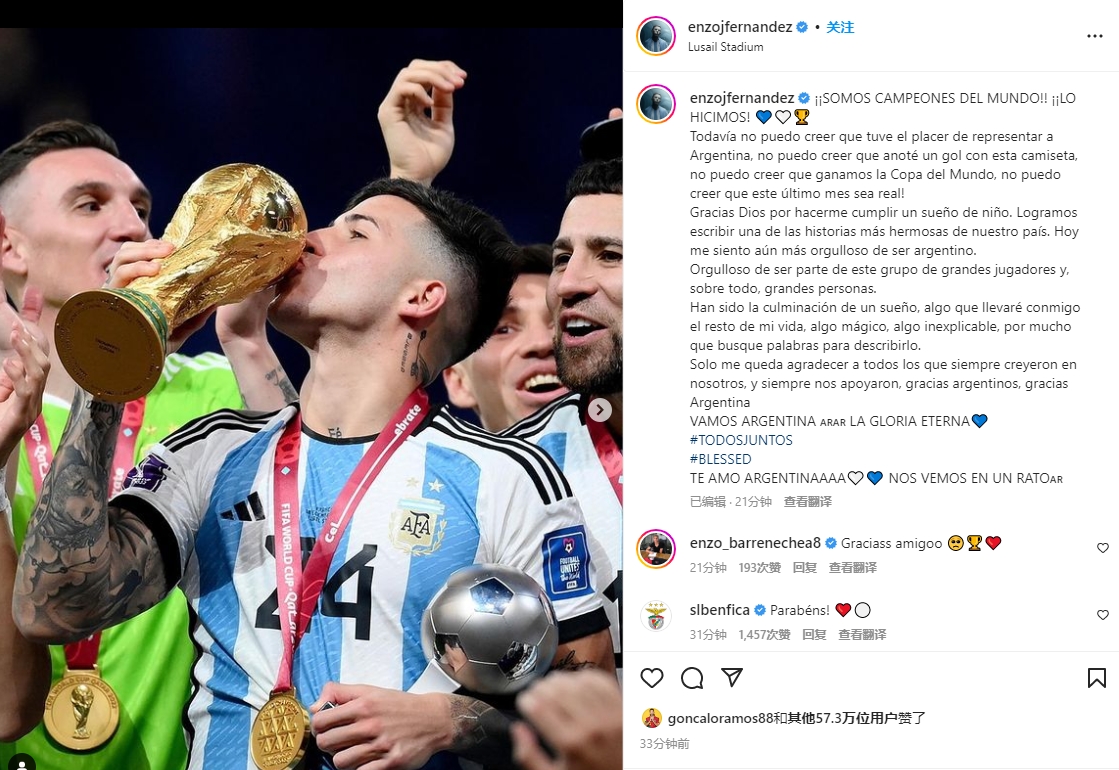Click enzojfernandez avatar in post header
The image size is (1119, 770).
tap(656, 36)
